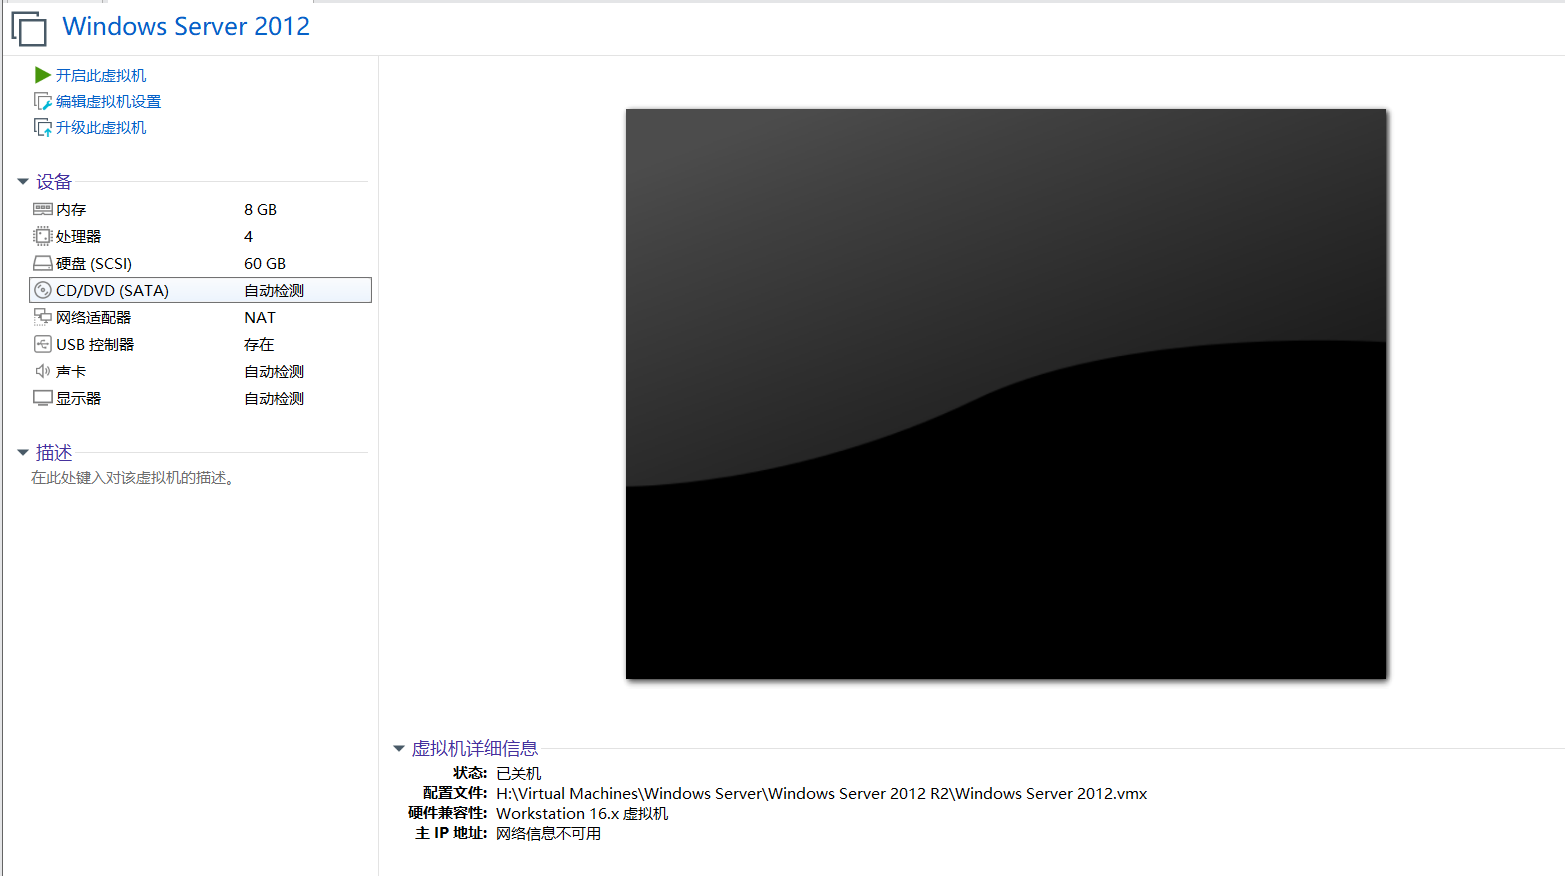Screen dimensions: 1565x876
Task: Click the network adapter (网络适配器) icon
Action: click(x=43, y=317)
